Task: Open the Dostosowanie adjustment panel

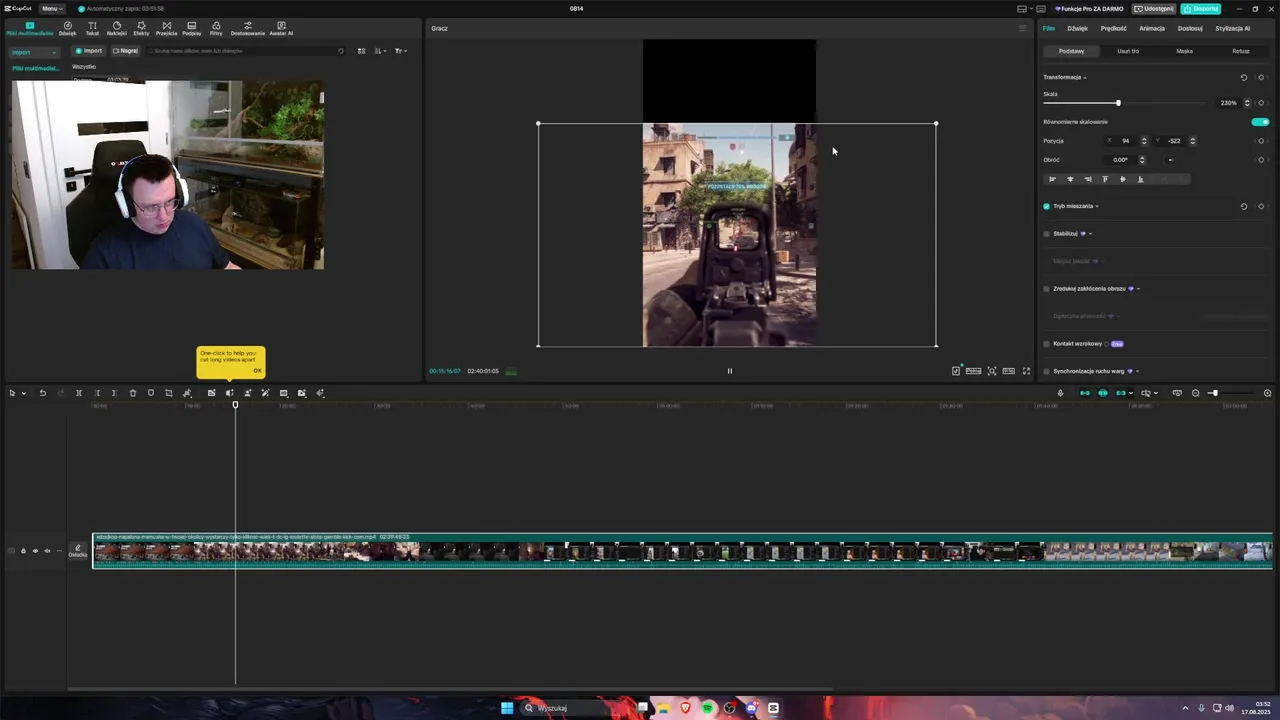Action: coord(248,28)
